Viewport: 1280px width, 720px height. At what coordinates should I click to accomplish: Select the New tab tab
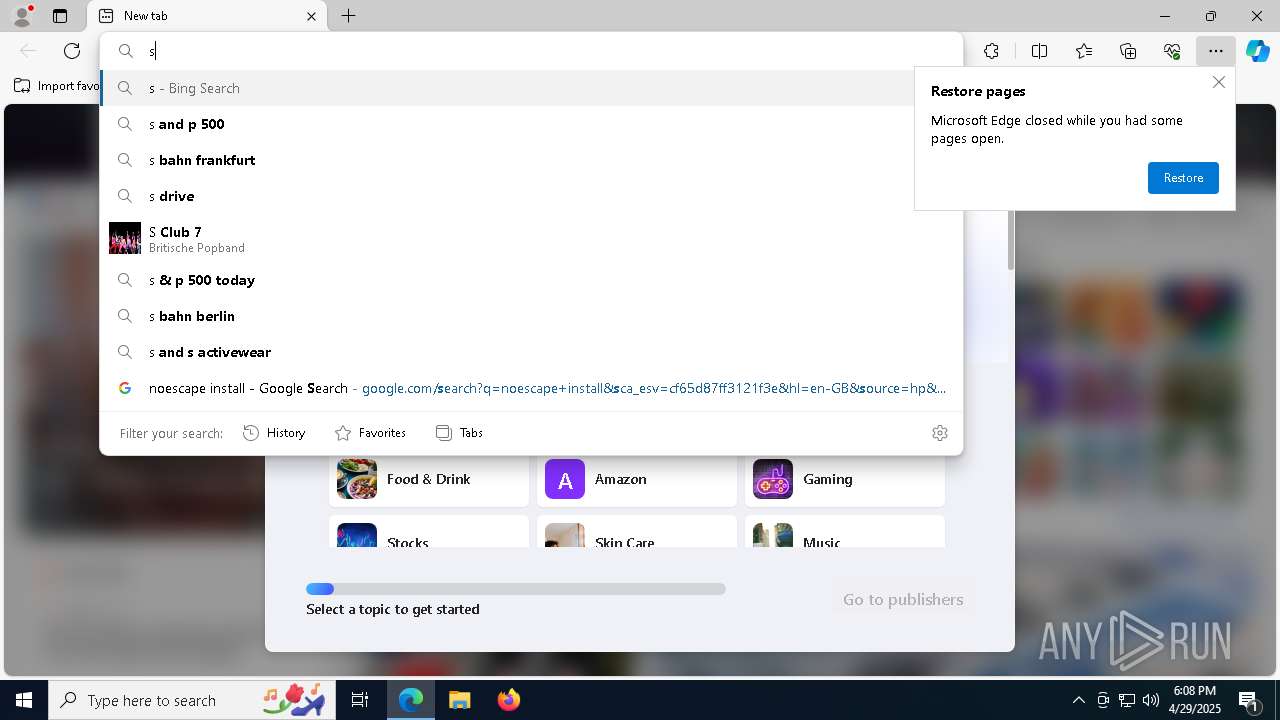point(208,16)
